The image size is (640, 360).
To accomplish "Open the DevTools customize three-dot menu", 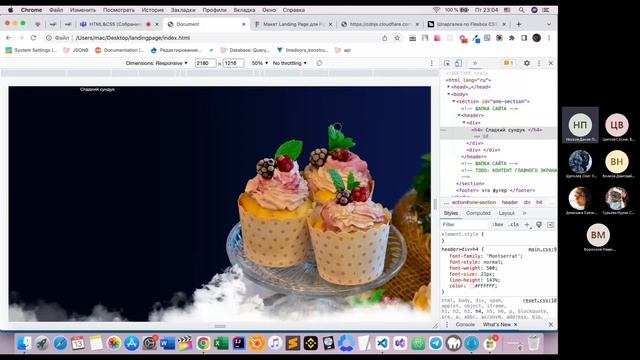I will (x=539, y=63).
